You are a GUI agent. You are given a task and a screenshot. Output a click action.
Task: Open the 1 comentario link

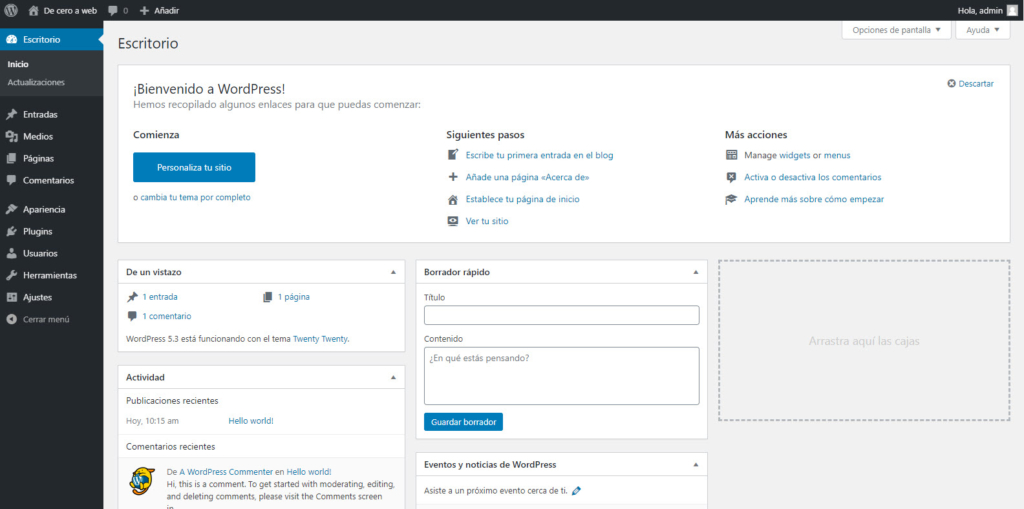167,316
